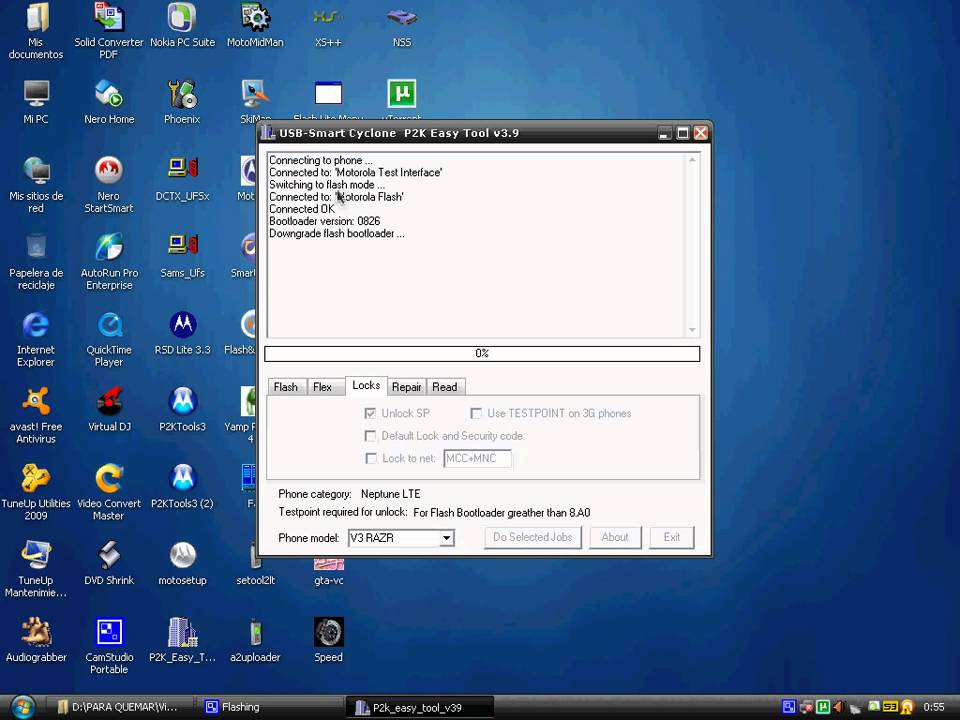960x720 pixels.
Task: Open Nokia PC Suite icon
Action: pyautogui.click(x=182, y=24)
